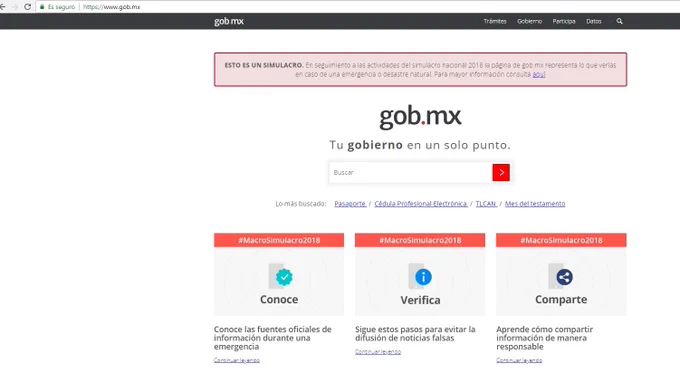
Task: Click the 'Conoce' card title
Action: [279, 300]
